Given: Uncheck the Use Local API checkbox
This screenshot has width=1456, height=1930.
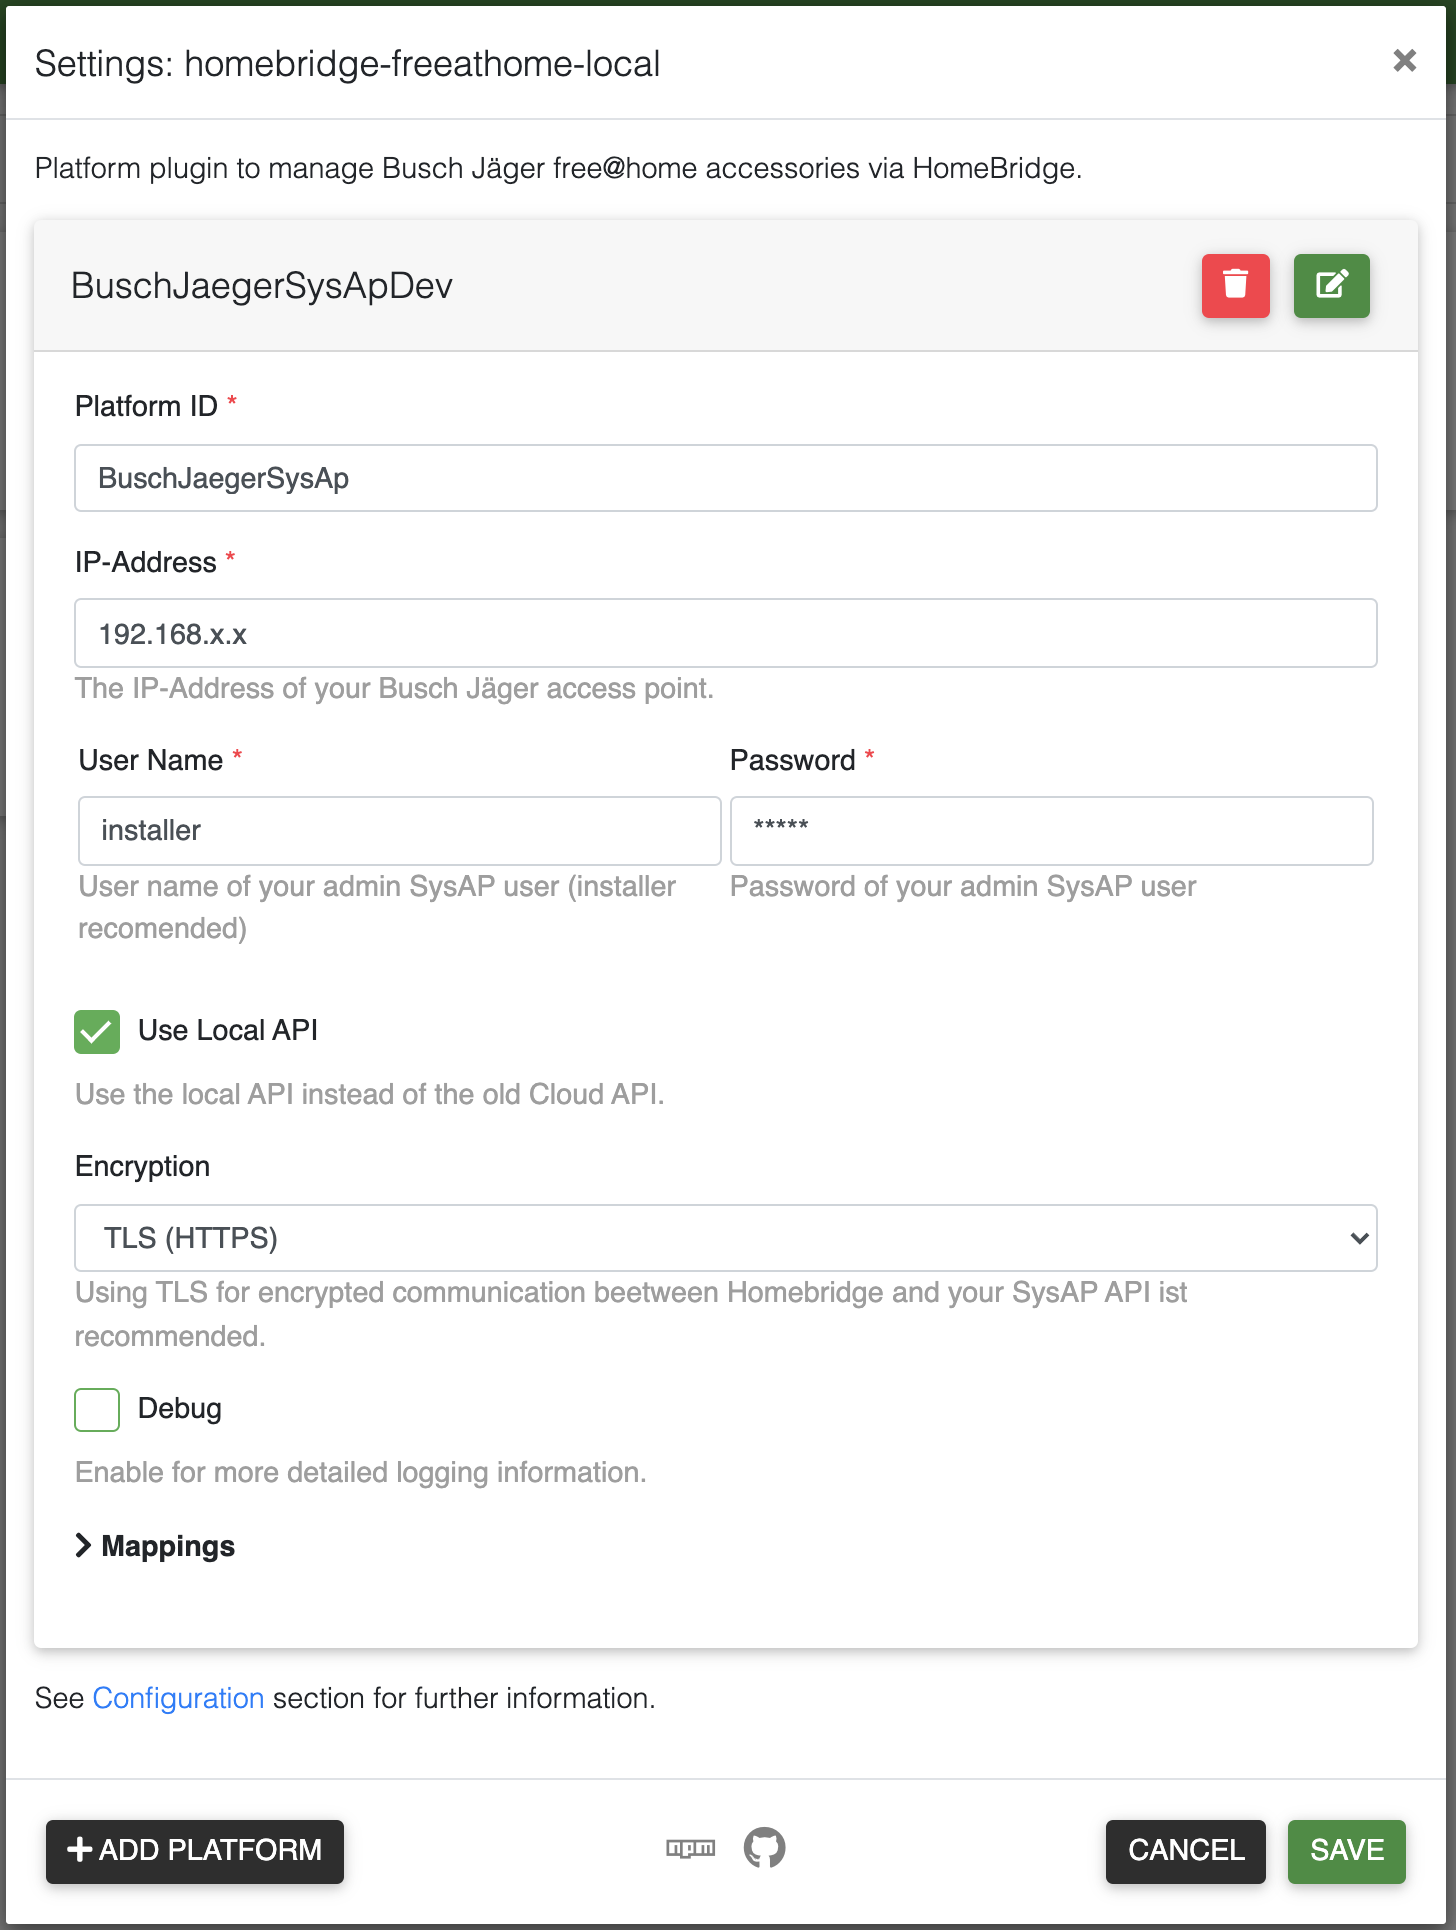Looking at the screenshot, I should (x=97, y=1032).
